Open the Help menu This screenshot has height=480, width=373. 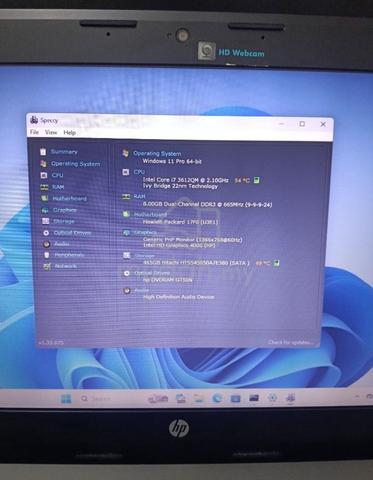69,133
